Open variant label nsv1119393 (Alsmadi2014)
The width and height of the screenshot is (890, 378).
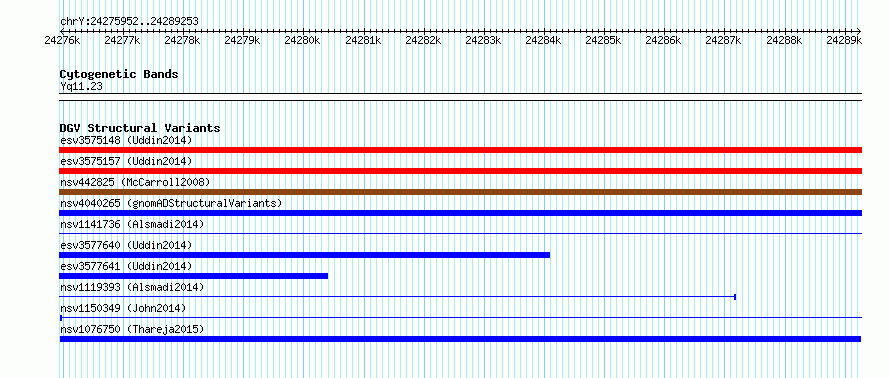(132, 287)
